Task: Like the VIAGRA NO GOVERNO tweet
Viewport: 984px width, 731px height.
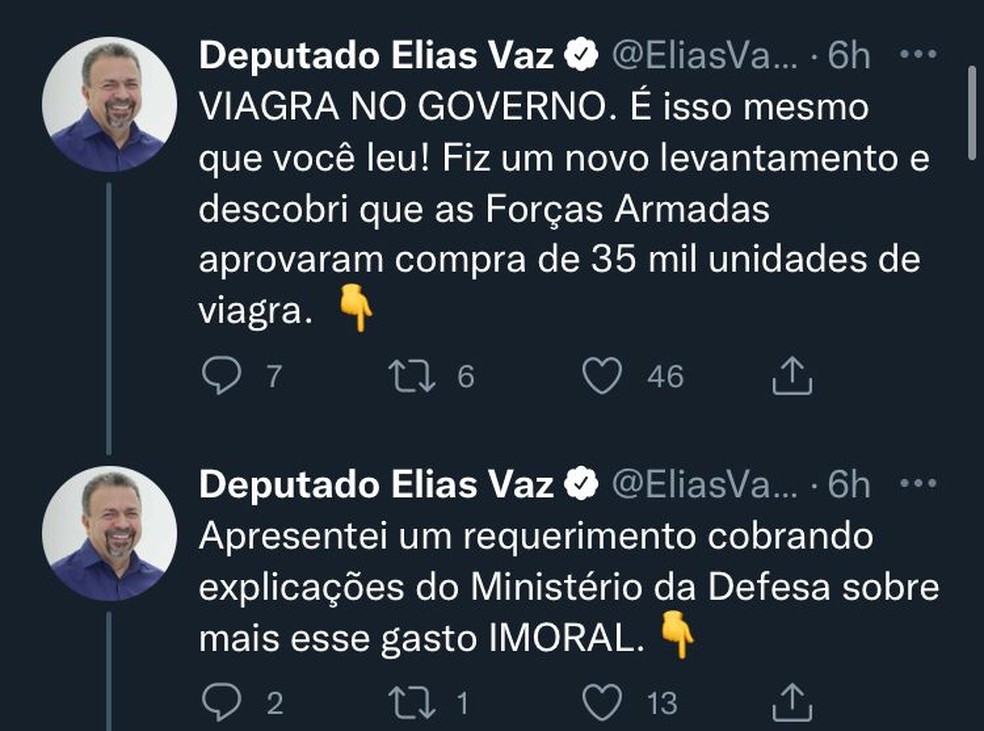Action: [601, 371]
